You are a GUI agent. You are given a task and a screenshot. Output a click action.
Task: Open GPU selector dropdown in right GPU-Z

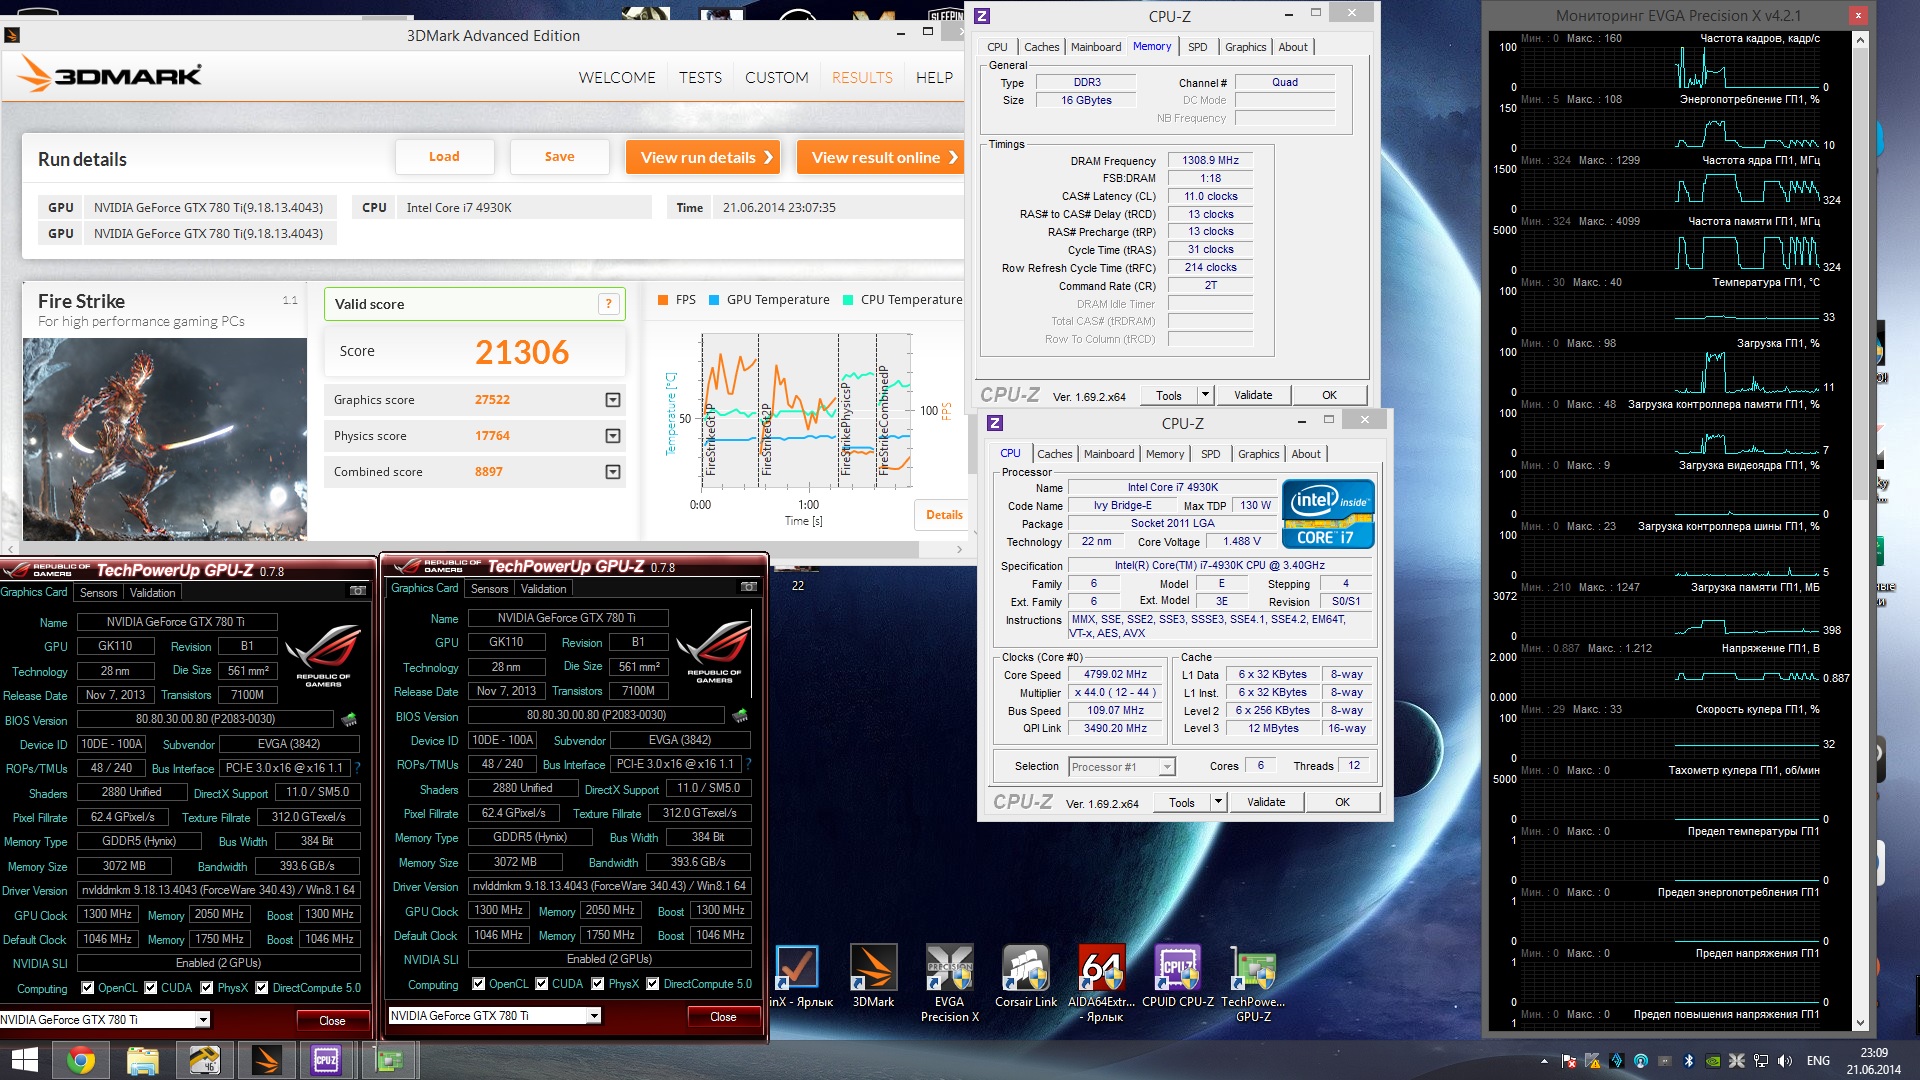coord(594,1016)
